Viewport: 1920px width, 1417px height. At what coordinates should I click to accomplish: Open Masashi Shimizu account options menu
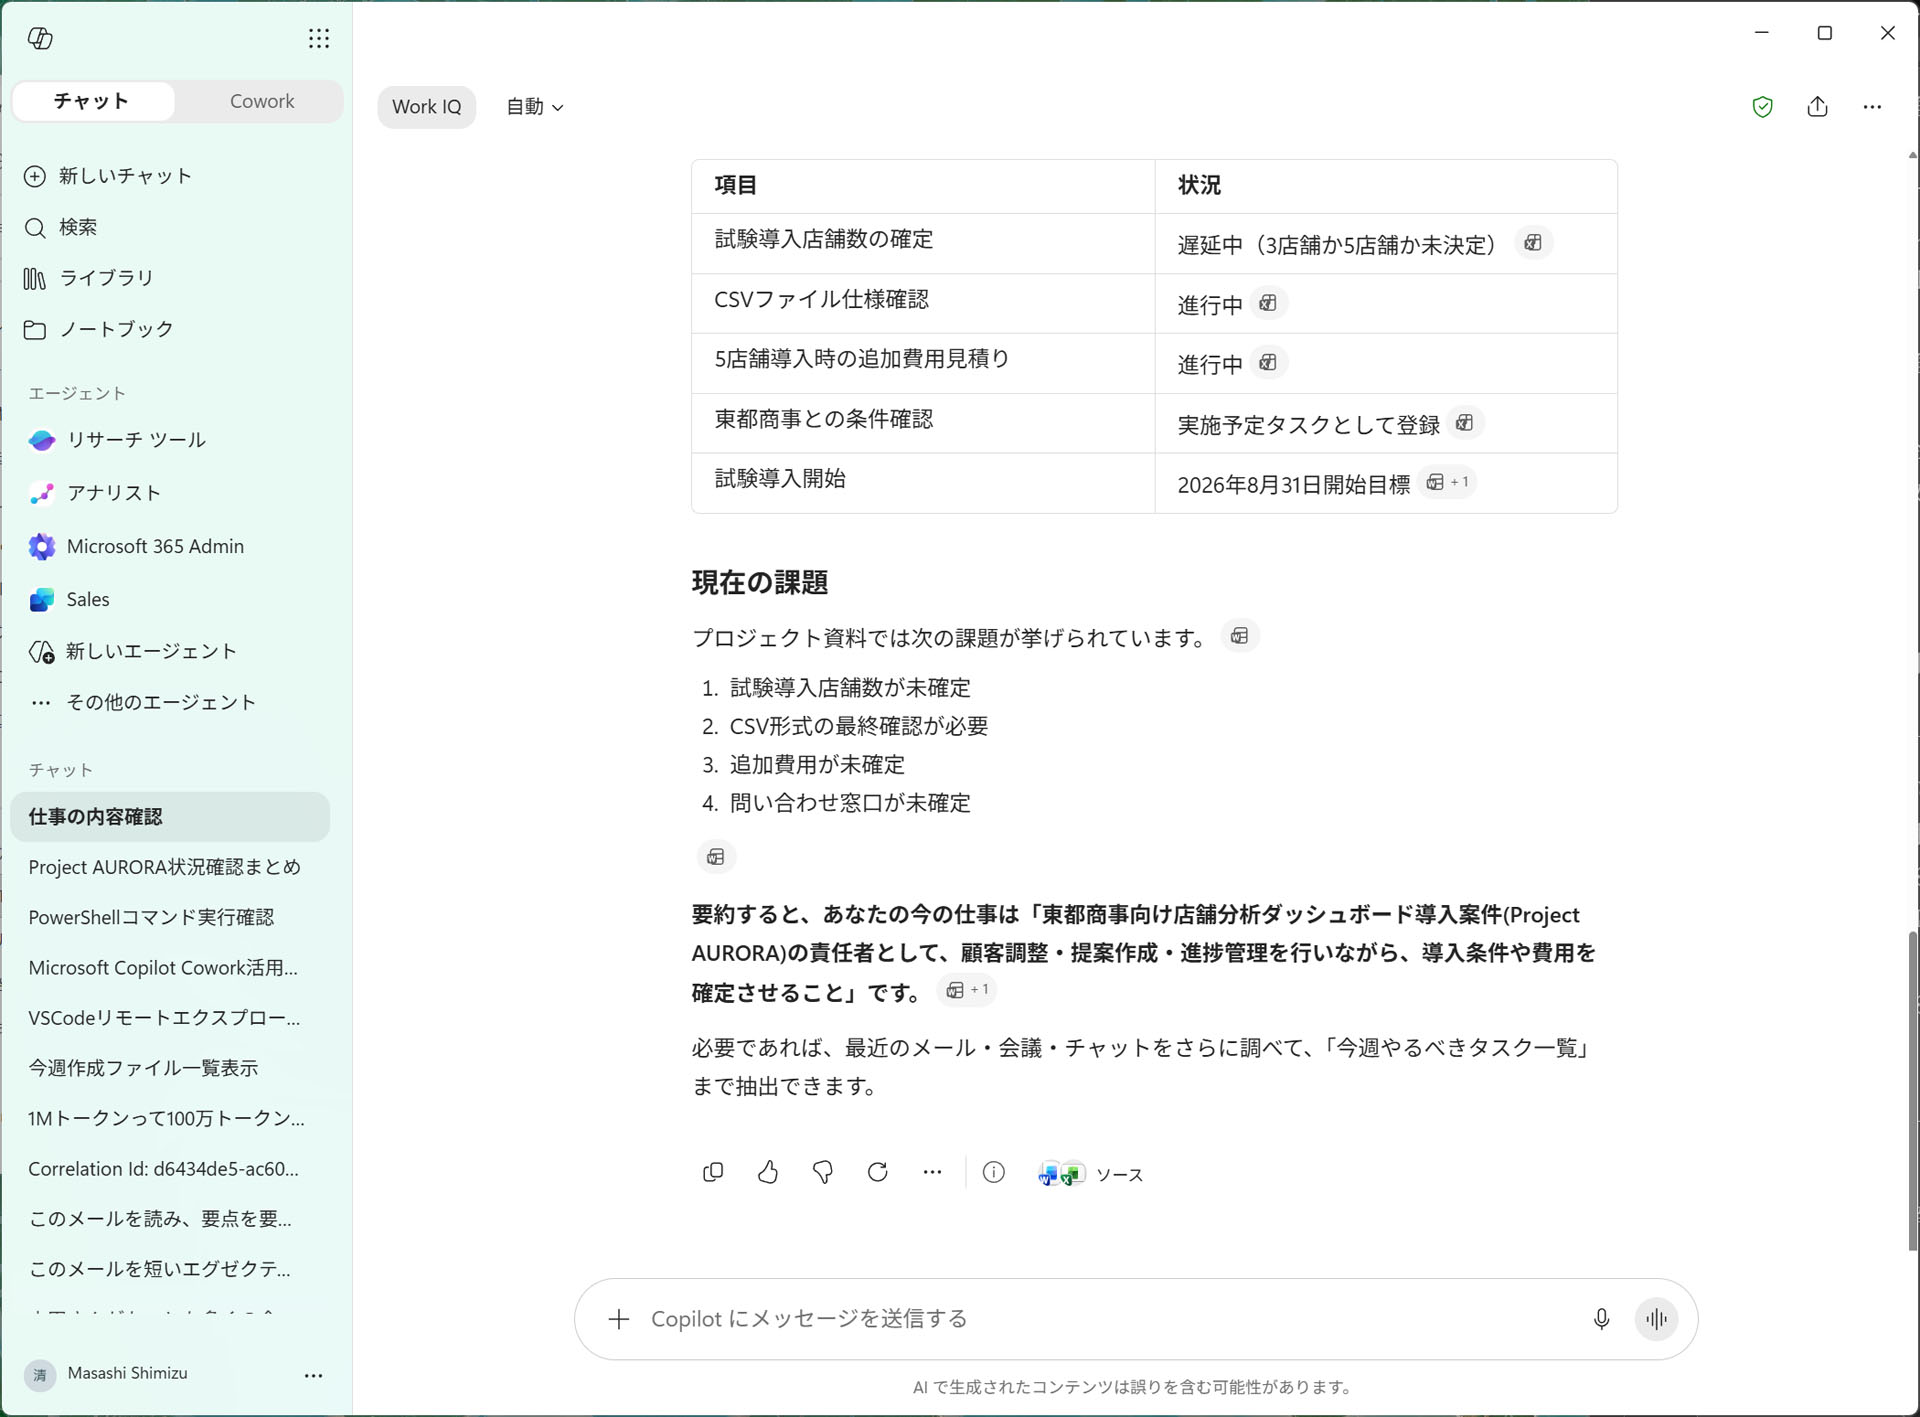(313, 1375)
